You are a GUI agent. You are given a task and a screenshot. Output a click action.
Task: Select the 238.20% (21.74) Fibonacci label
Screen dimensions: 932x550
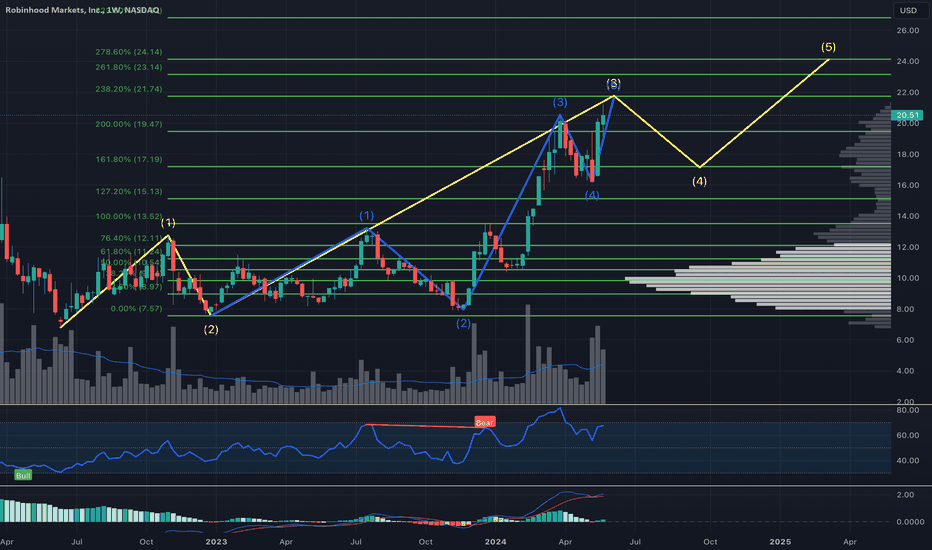[x=128, y=89]
